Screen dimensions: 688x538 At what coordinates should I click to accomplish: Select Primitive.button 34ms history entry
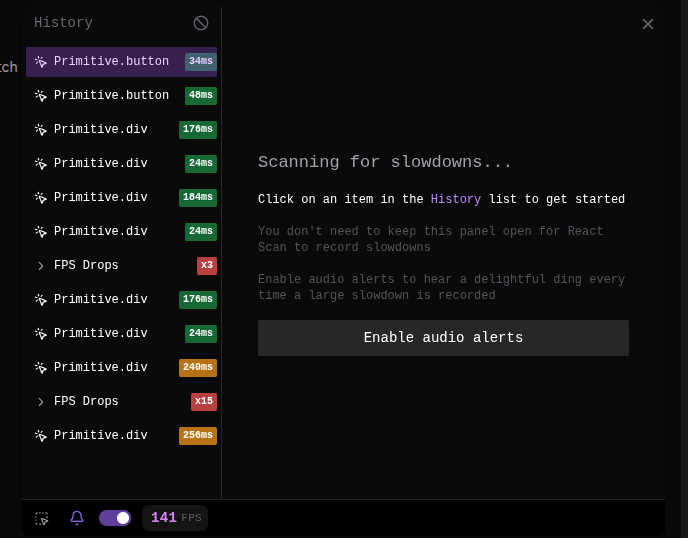[x=121, y=61]
